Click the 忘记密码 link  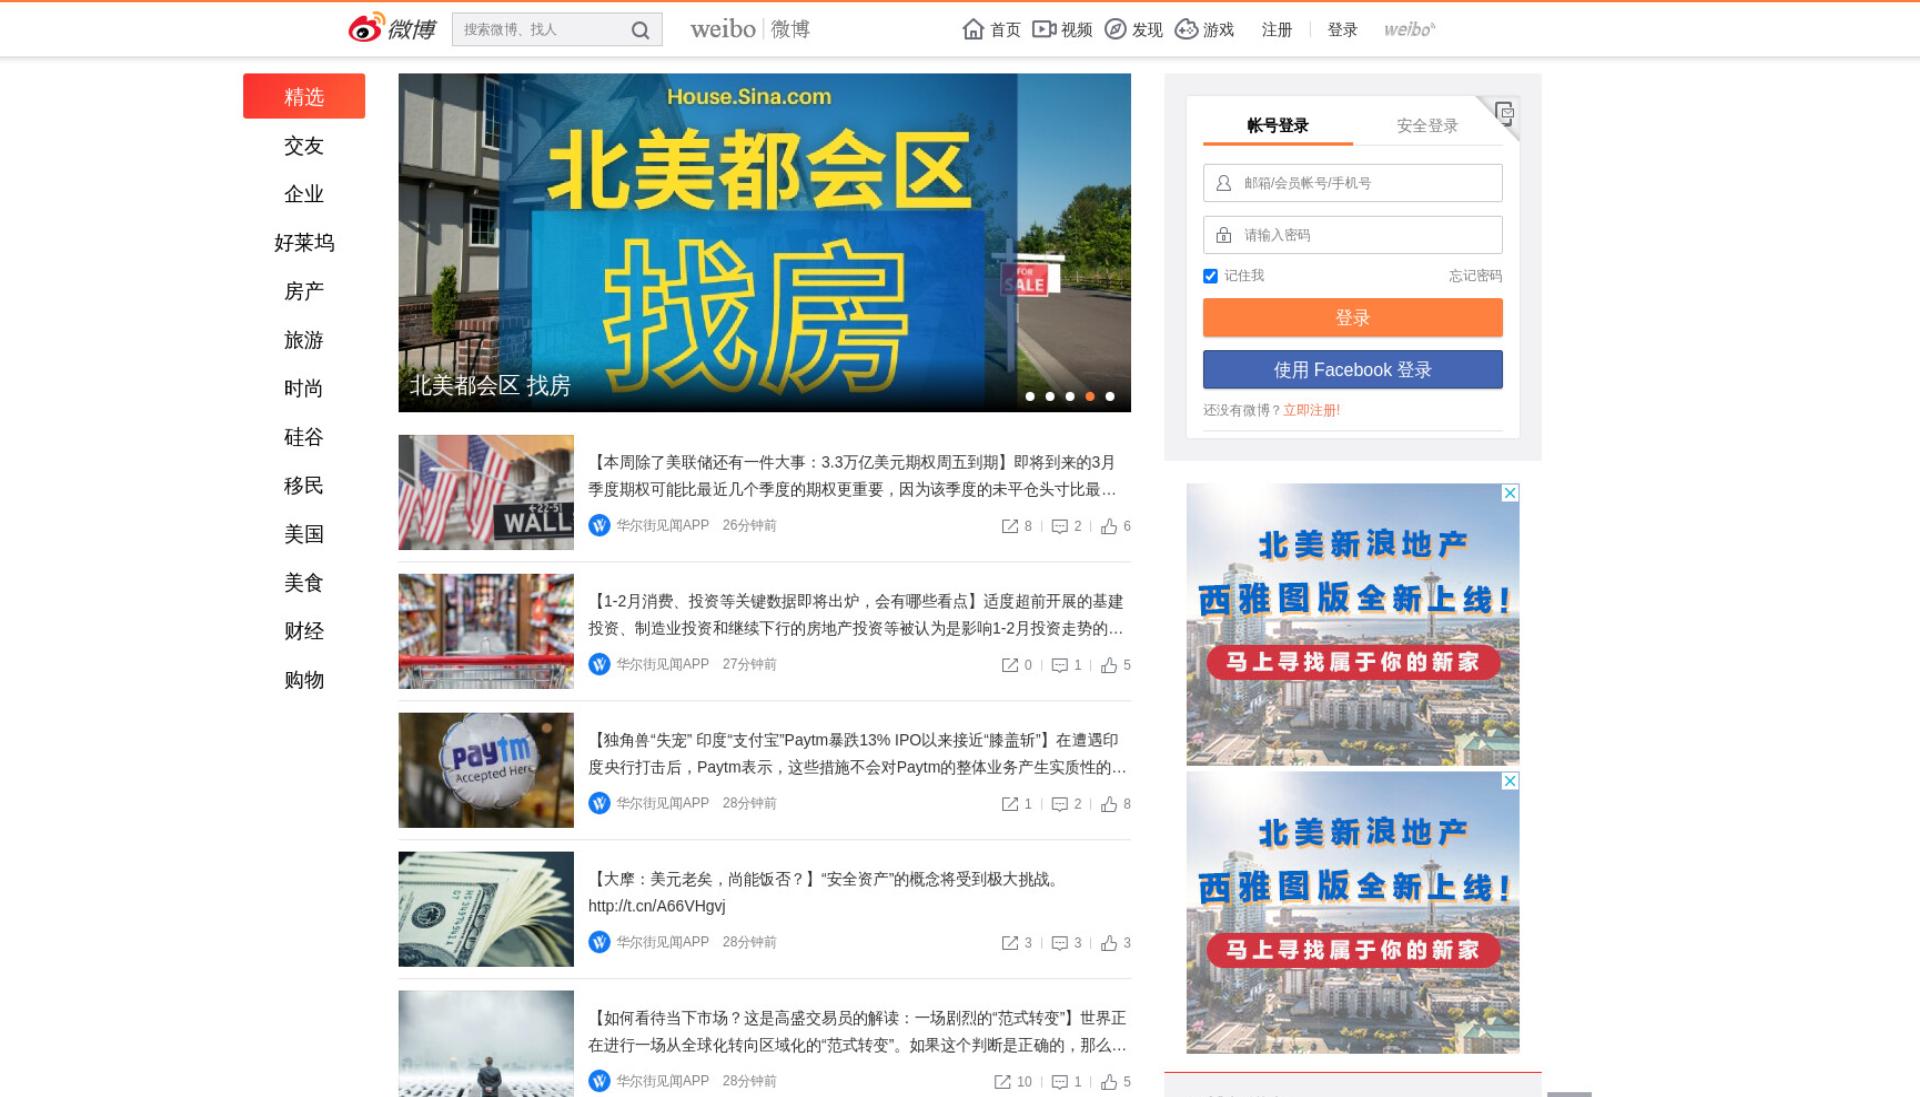click(1475, 276)
